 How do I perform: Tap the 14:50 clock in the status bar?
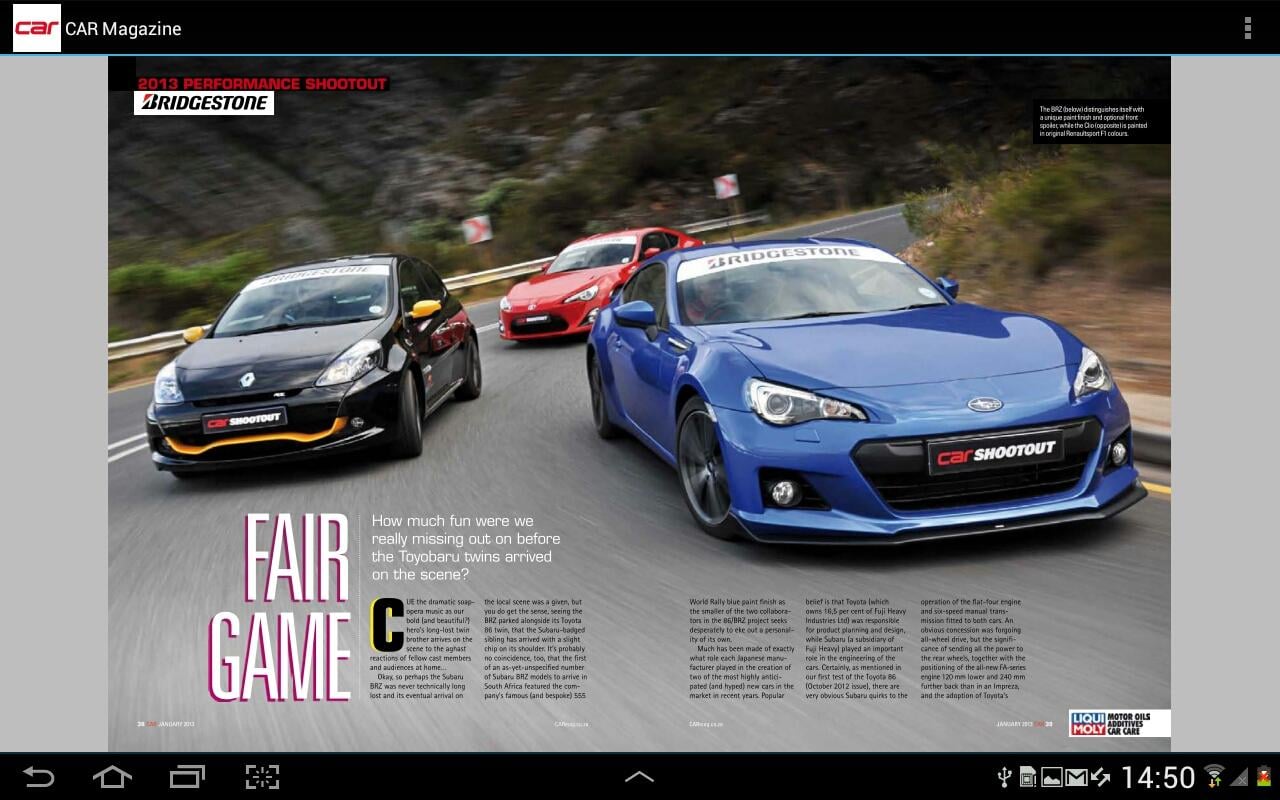point(1158,777)
